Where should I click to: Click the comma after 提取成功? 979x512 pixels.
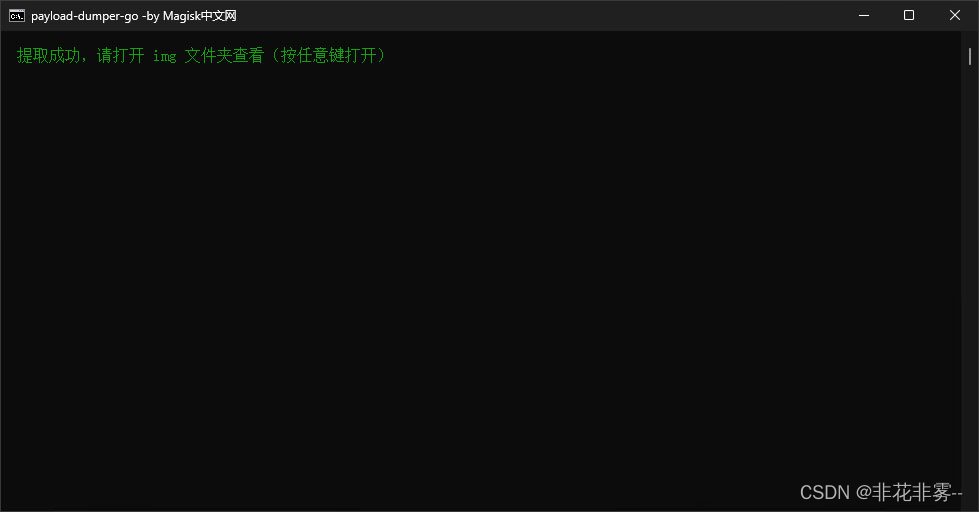(84, 59)
